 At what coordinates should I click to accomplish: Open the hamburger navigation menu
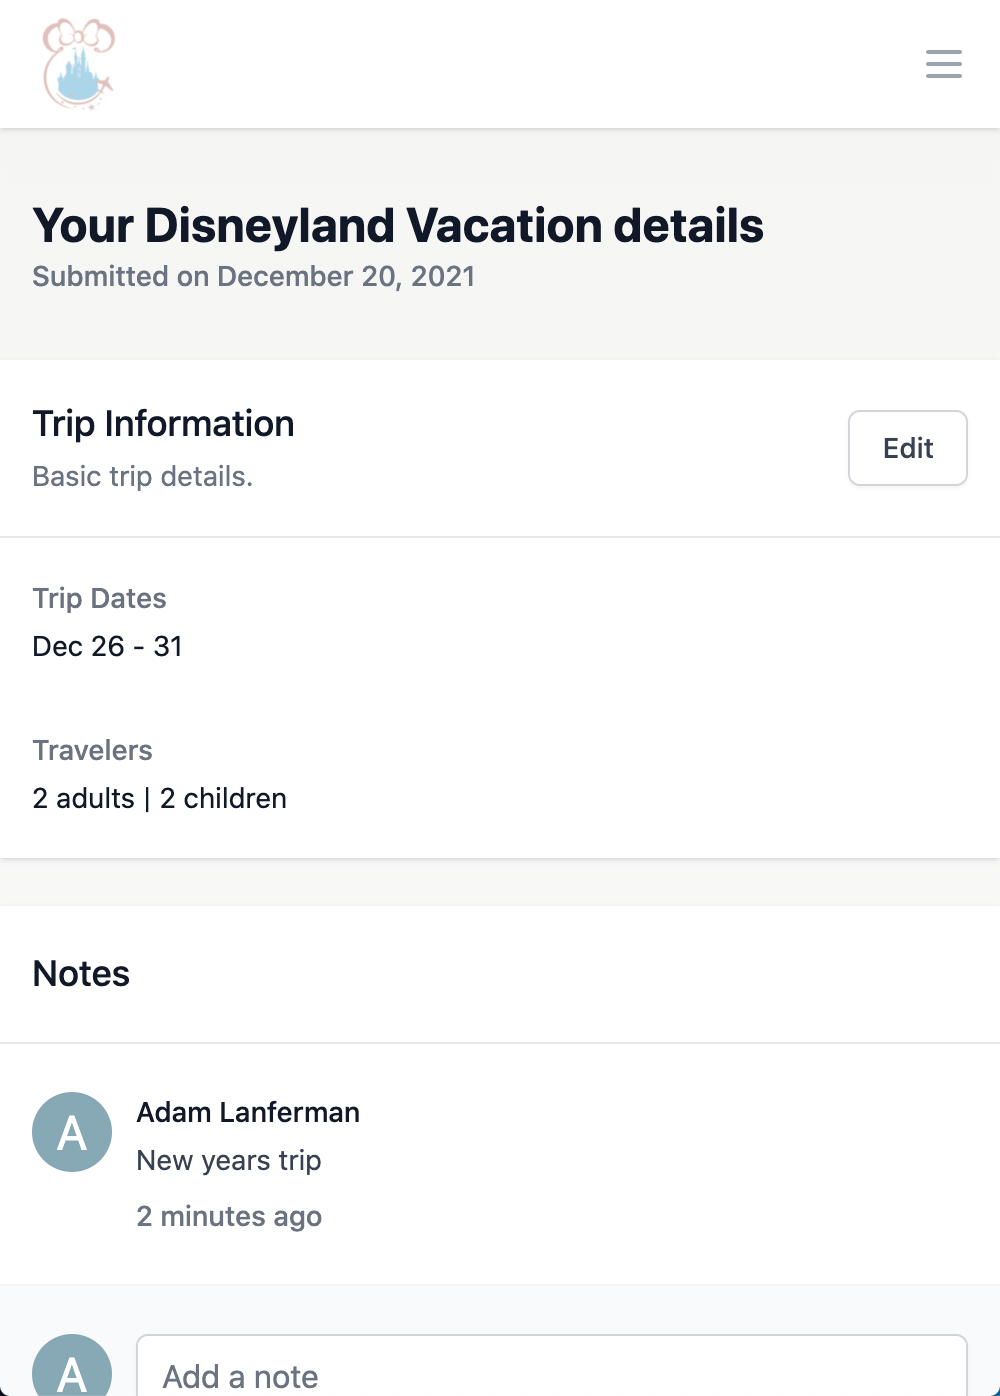943,64
